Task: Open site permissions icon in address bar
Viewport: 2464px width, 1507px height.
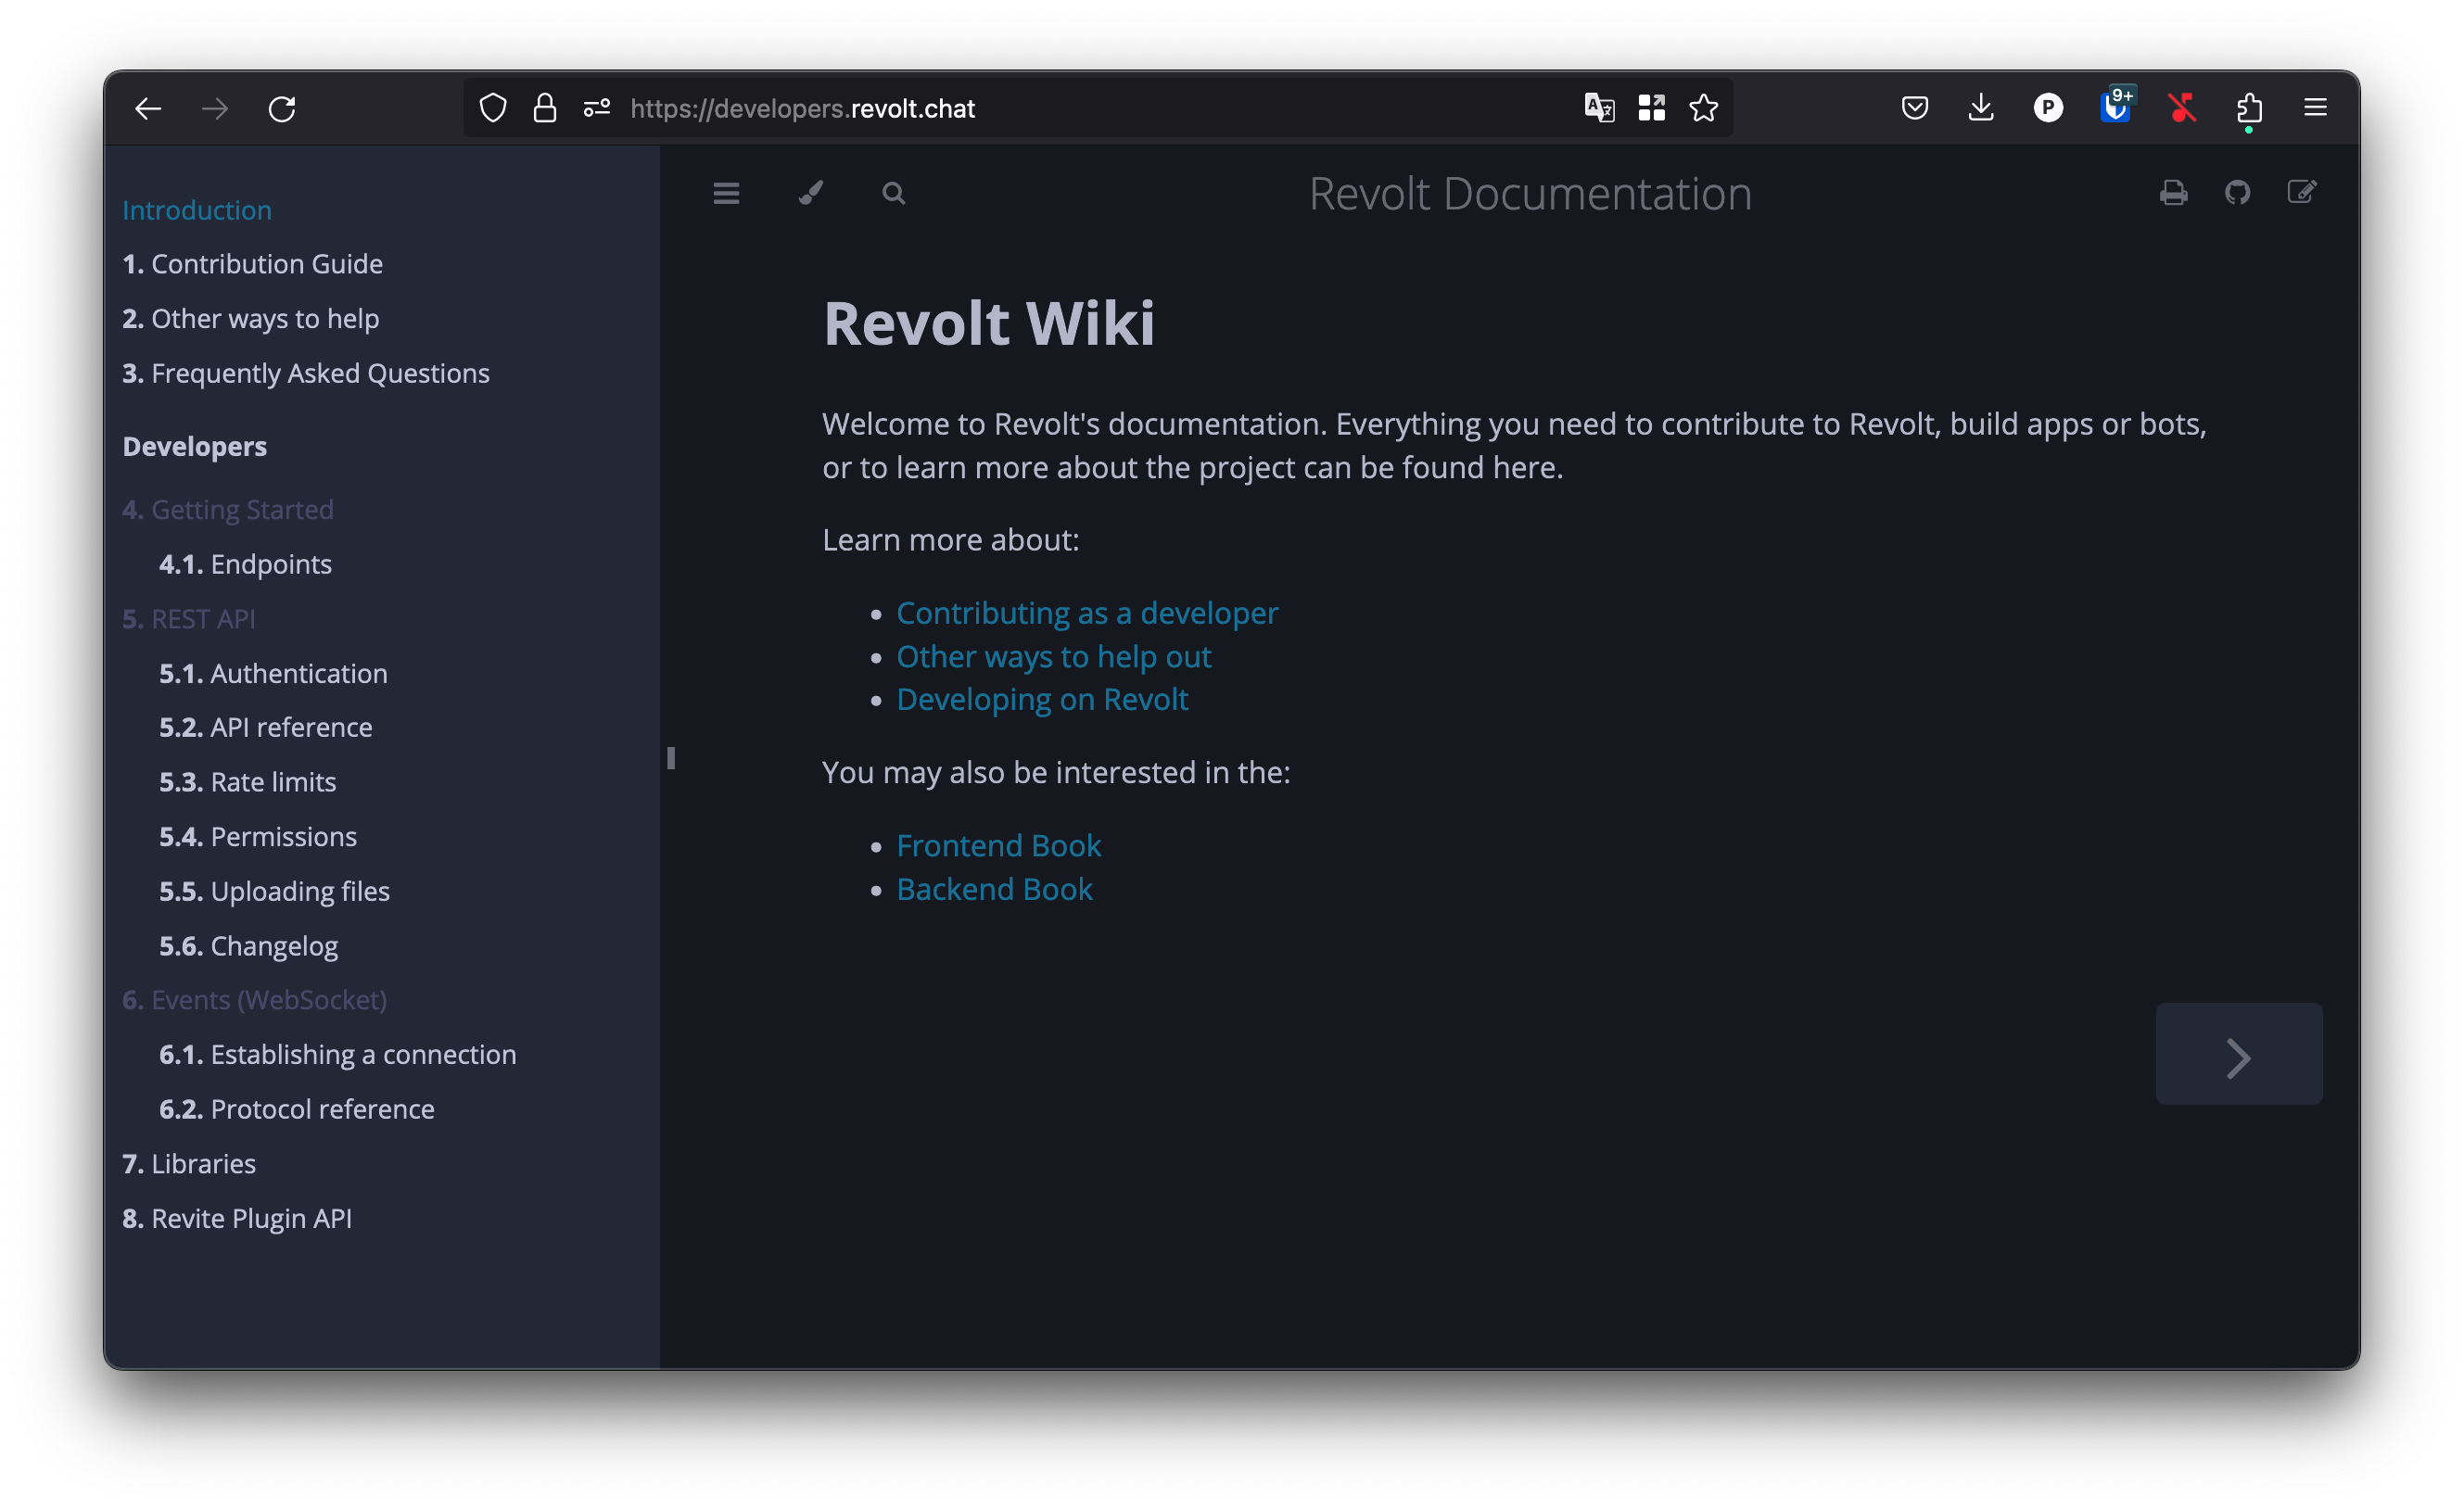Action: point(597,108)
